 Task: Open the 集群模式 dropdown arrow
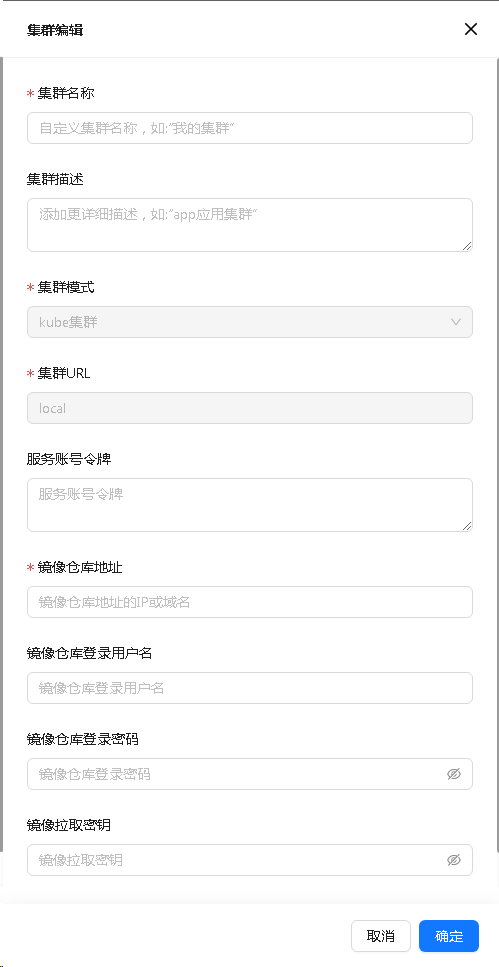point(456,322)
